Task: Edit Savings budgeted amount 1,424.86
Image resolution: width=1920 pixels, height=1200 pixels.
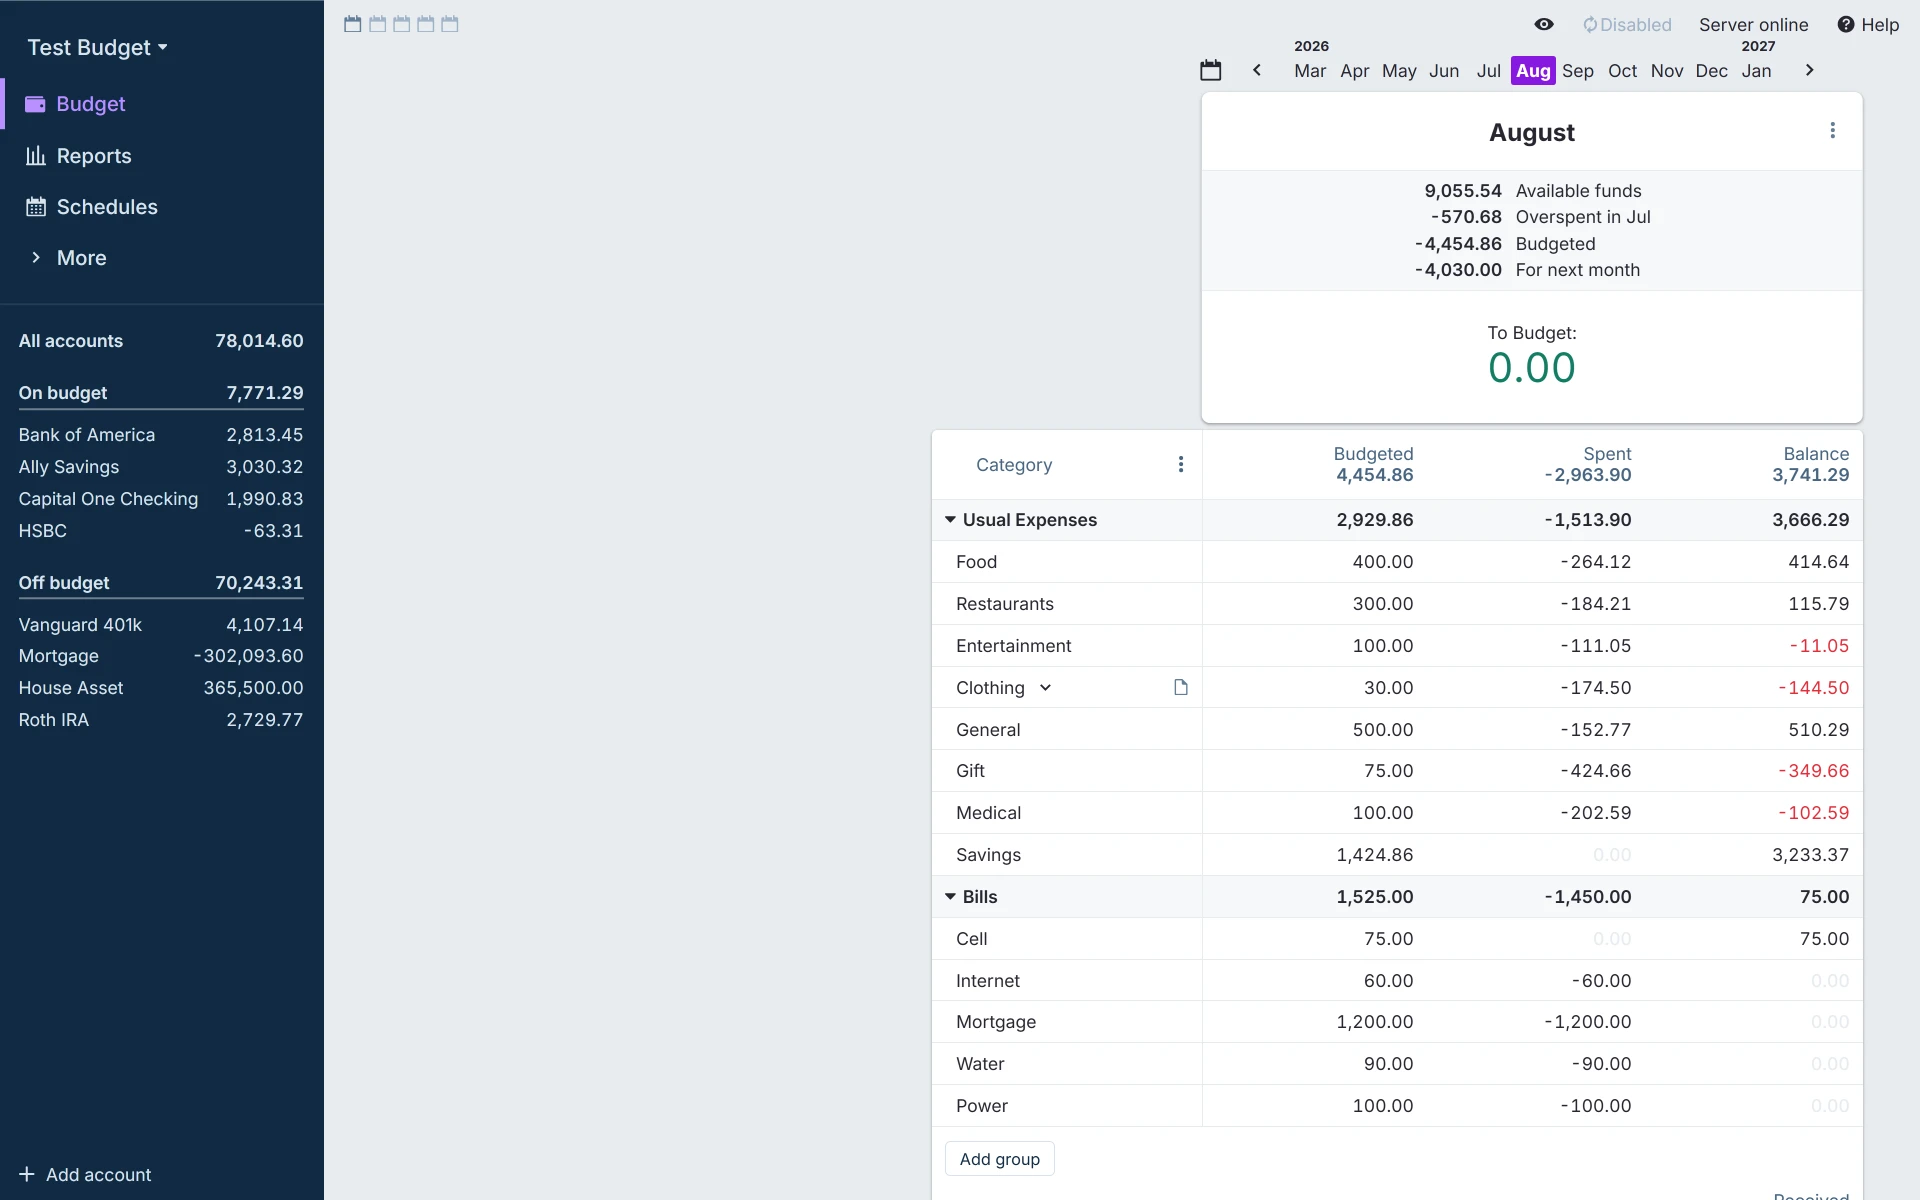Action: tap(1375, 855)
